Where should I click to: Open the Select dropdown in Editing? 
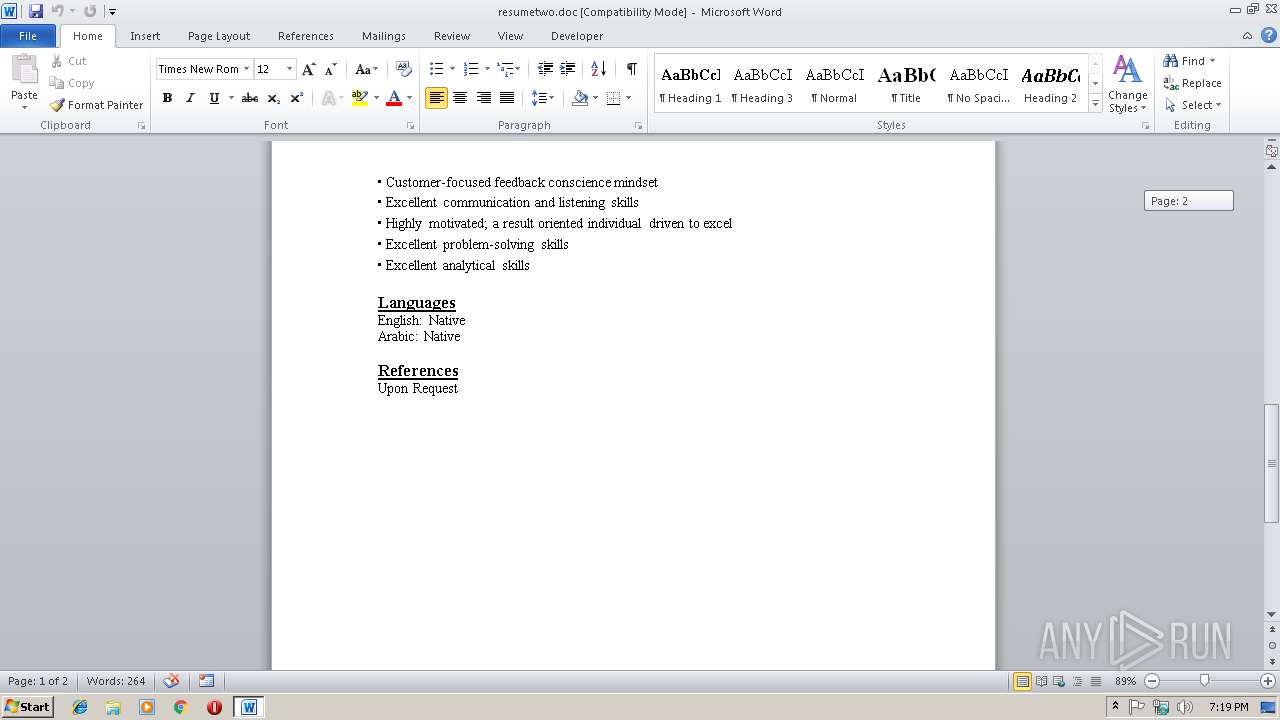tap(1193, 105)
